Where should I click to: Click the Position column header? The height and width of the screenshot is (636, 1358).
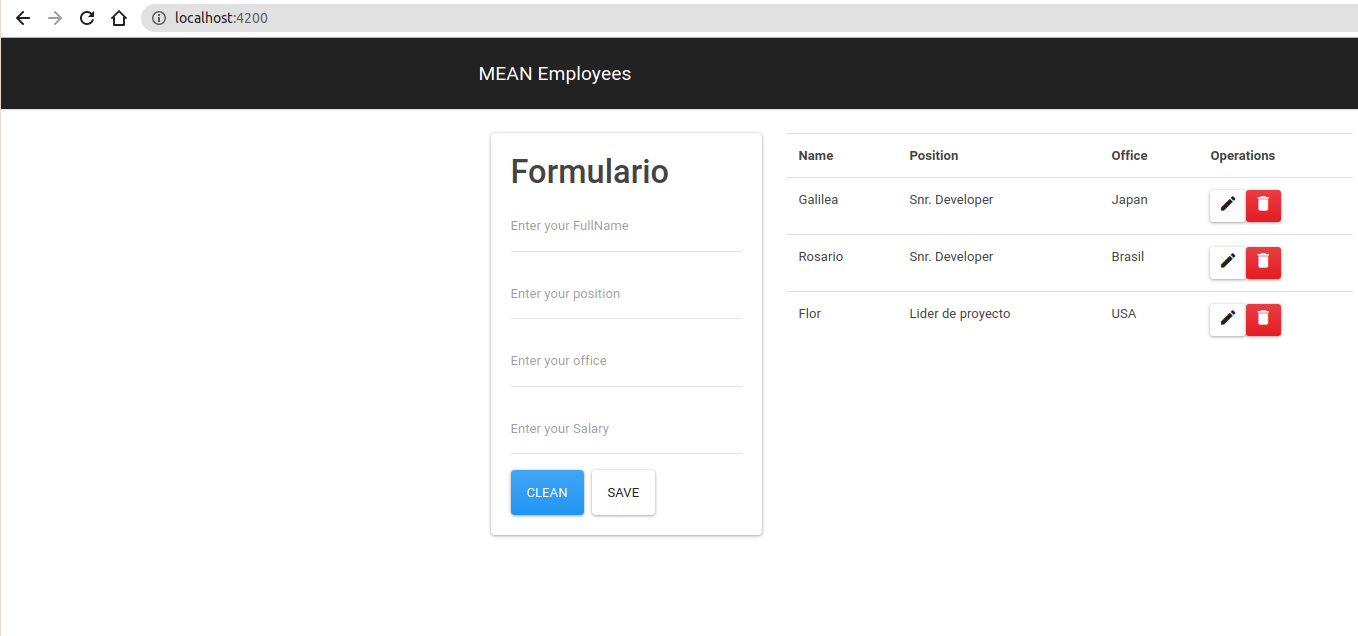pos(933,155)
